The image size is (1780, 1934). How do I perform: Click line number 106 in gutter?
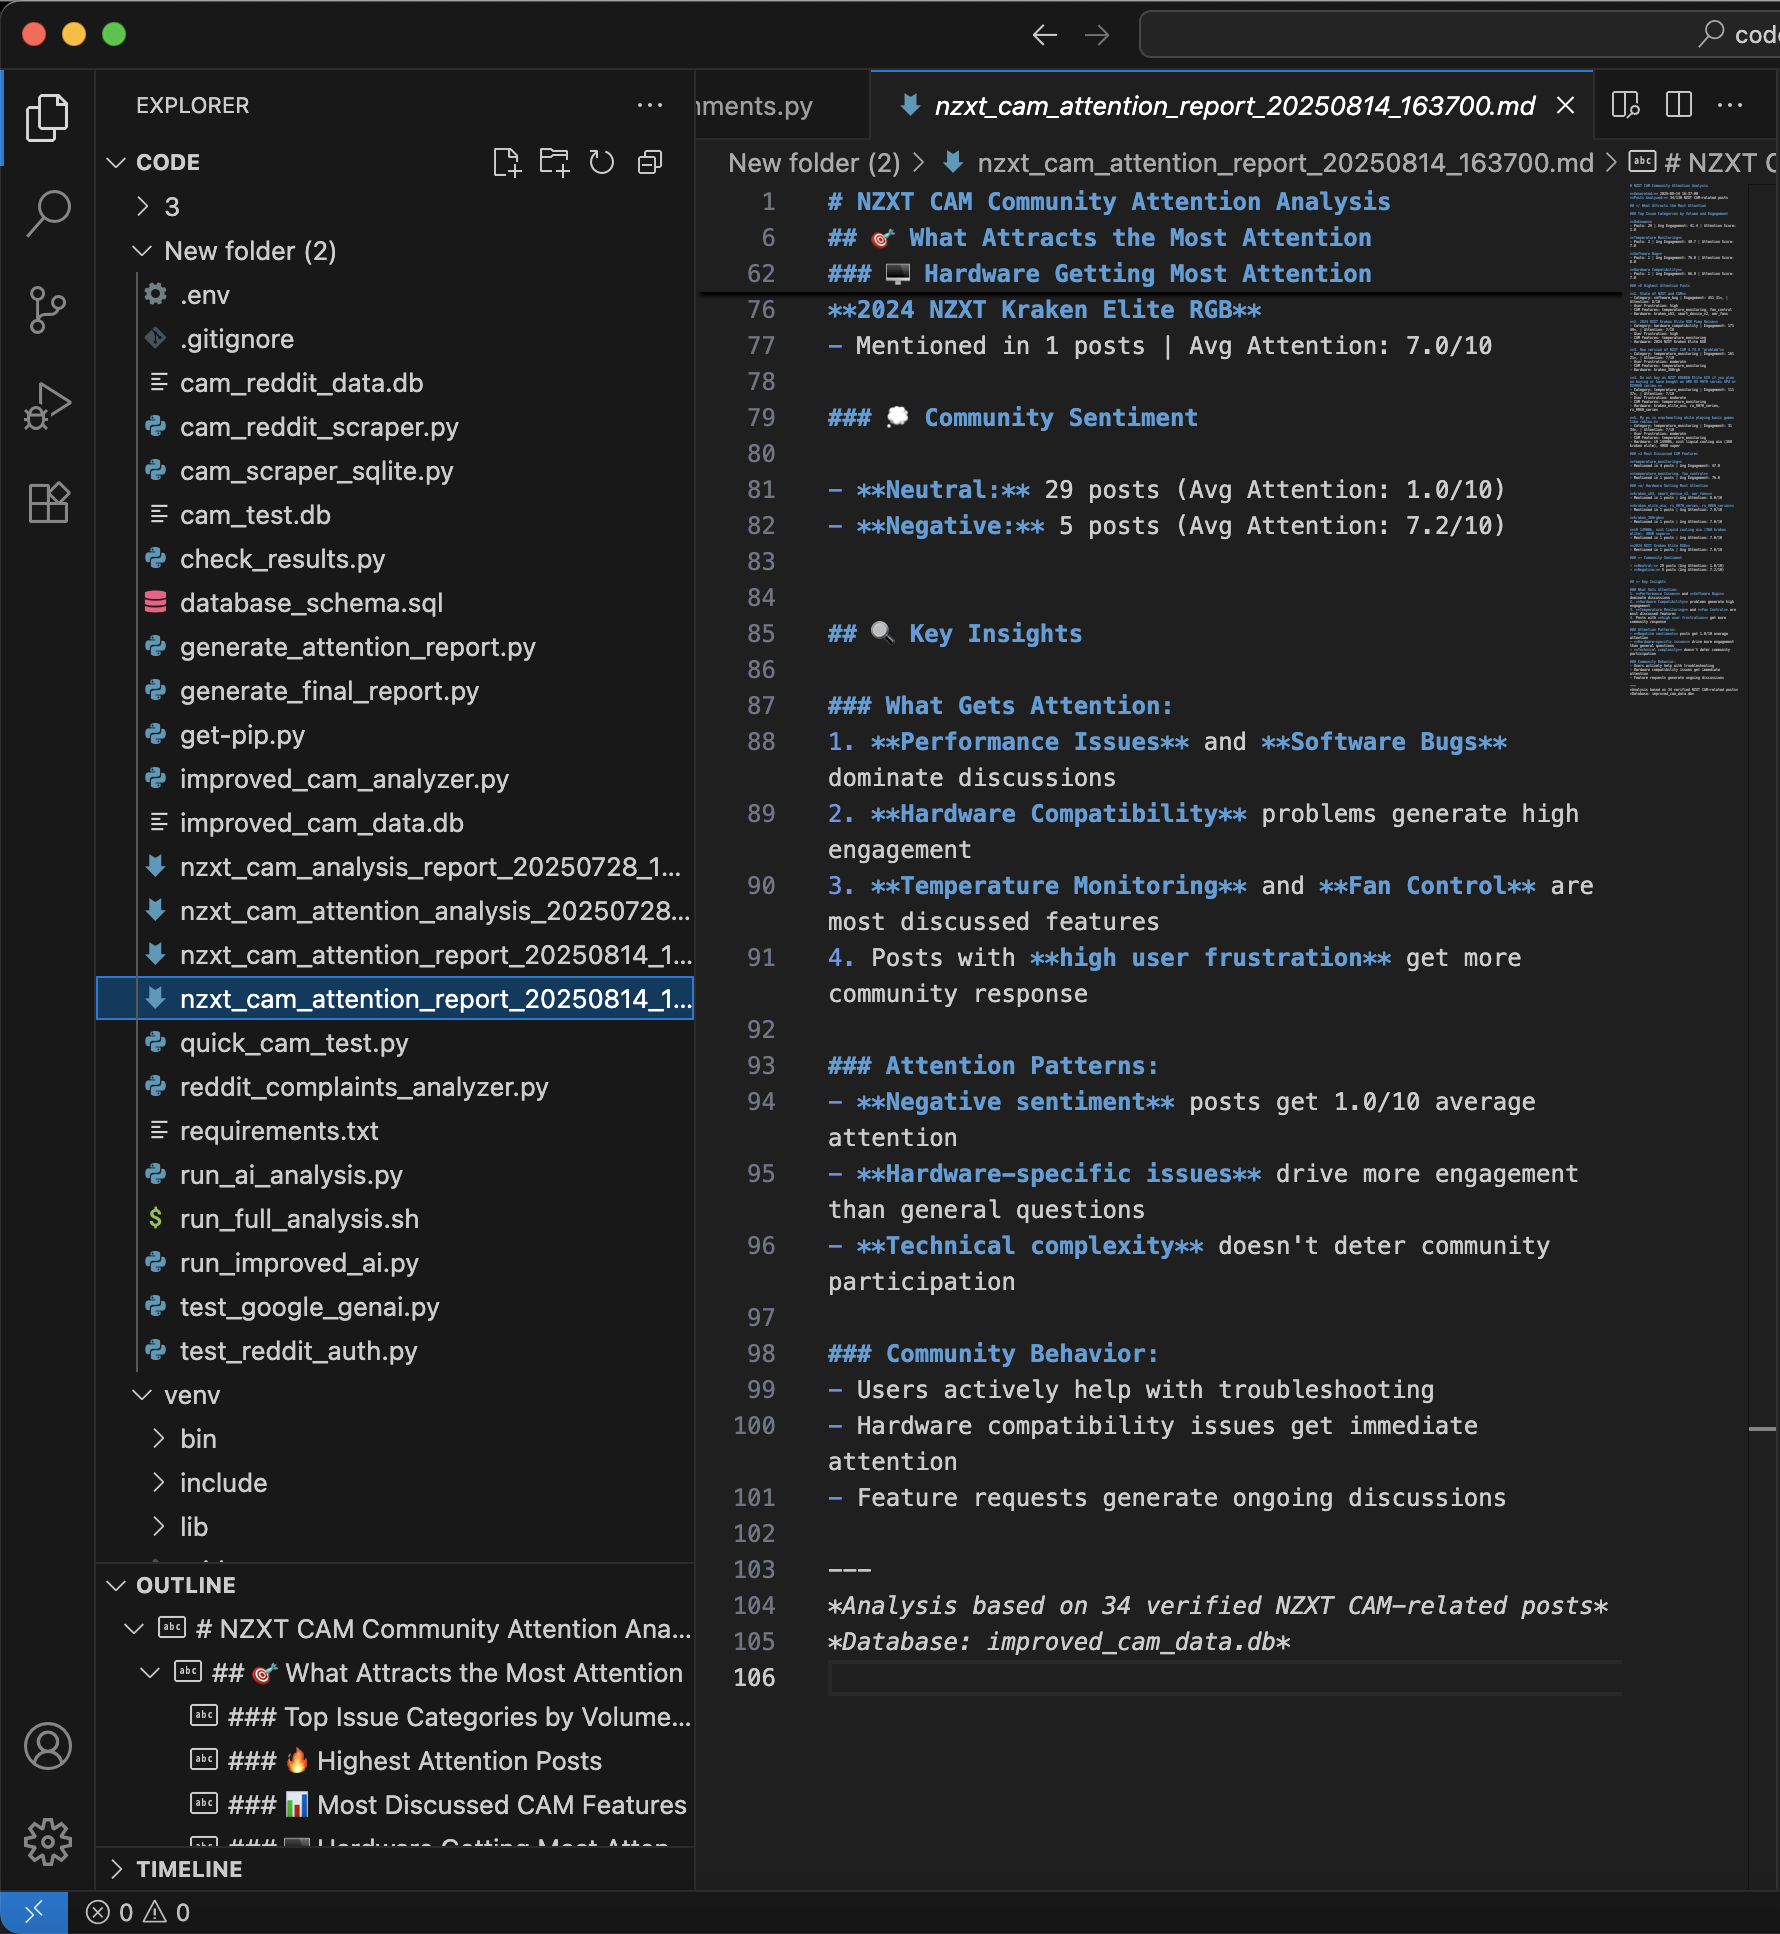[754, 1678]
